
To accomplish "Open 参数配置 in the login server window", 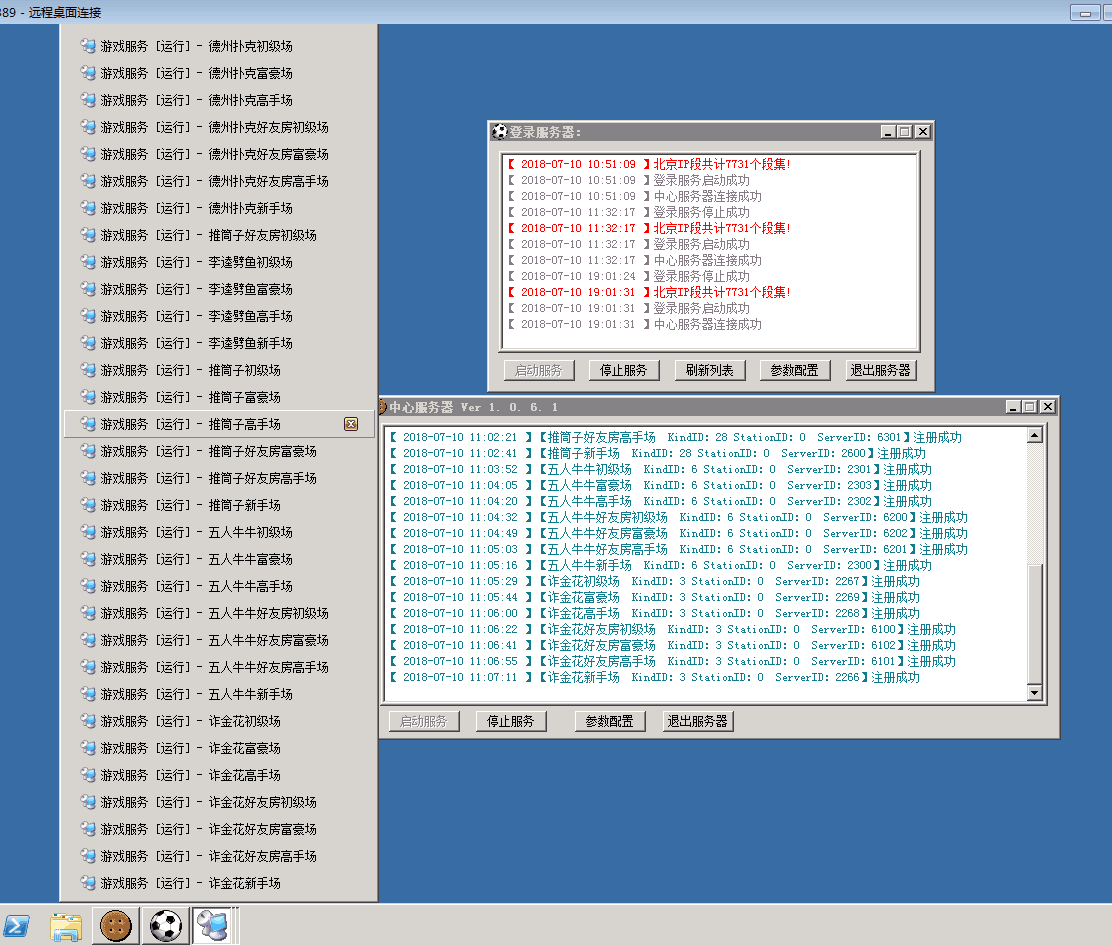I will click(795, 370).
